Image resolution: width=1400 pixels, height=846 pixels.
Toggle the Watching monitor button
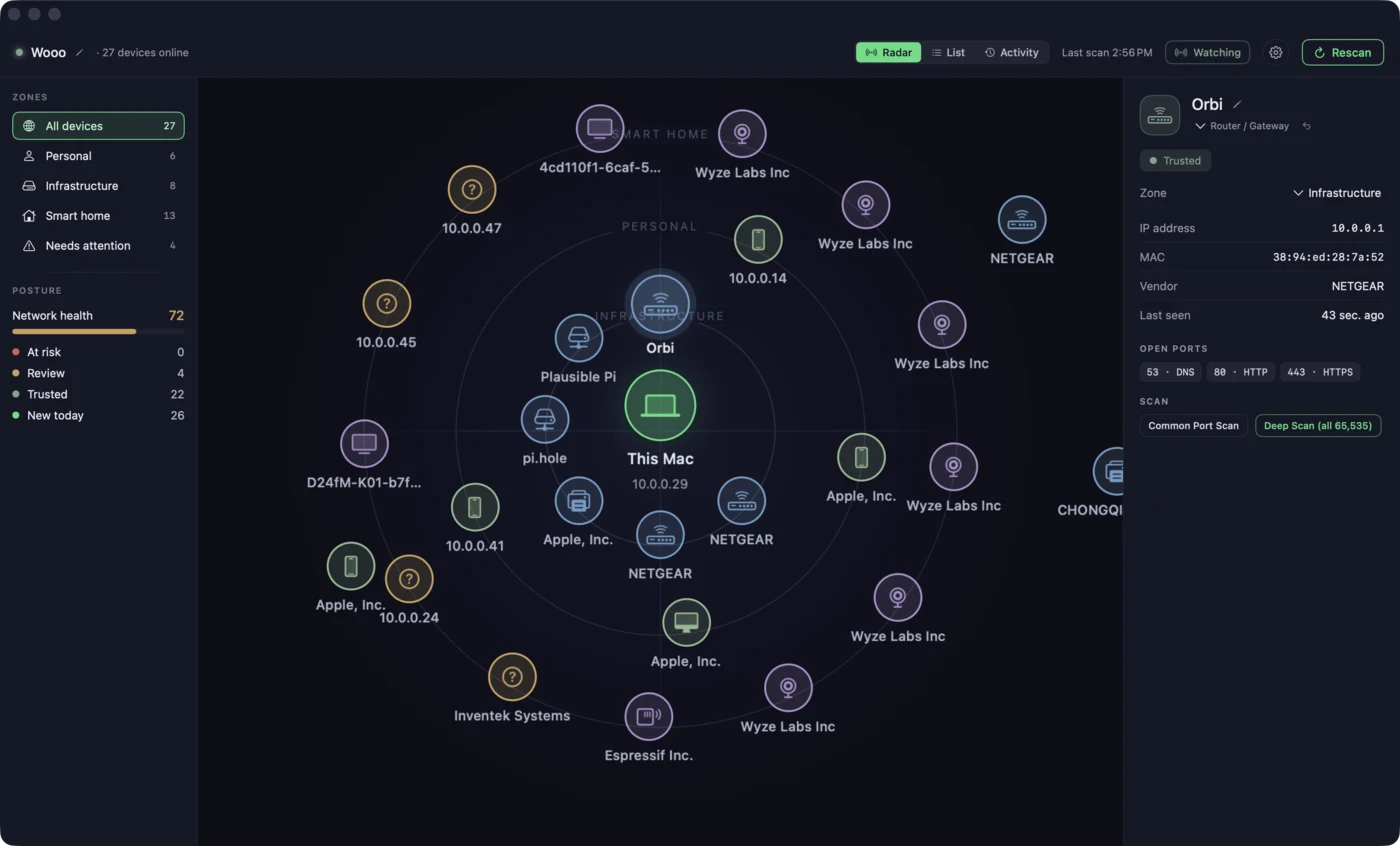click(1207, 52)
